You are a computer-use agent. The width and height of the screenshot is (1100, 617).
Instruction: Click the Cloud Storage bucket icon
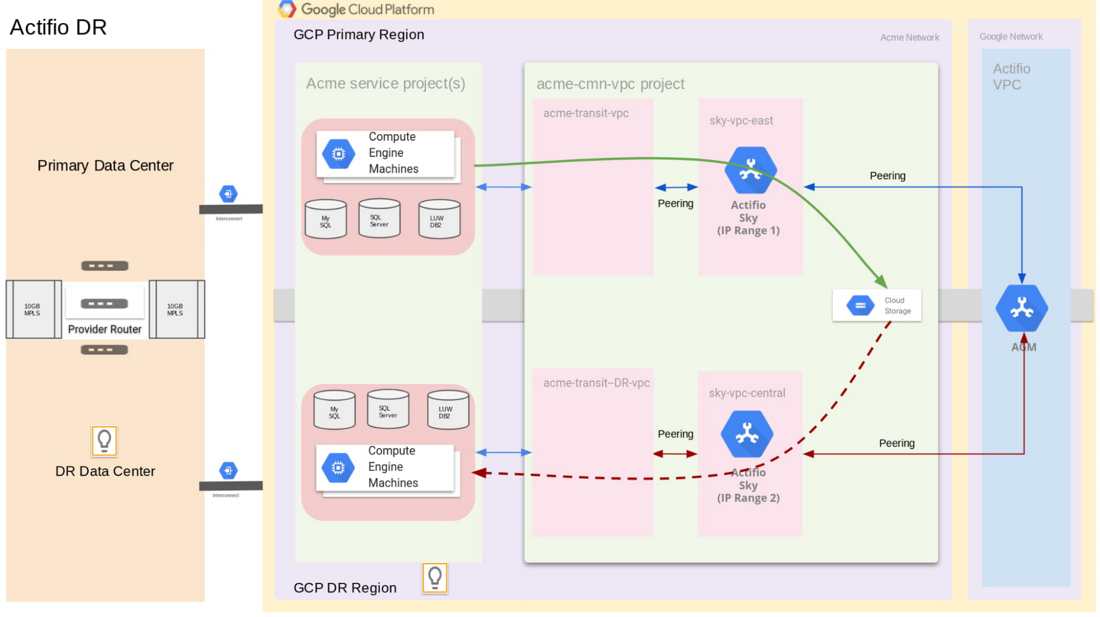(860, 306)
